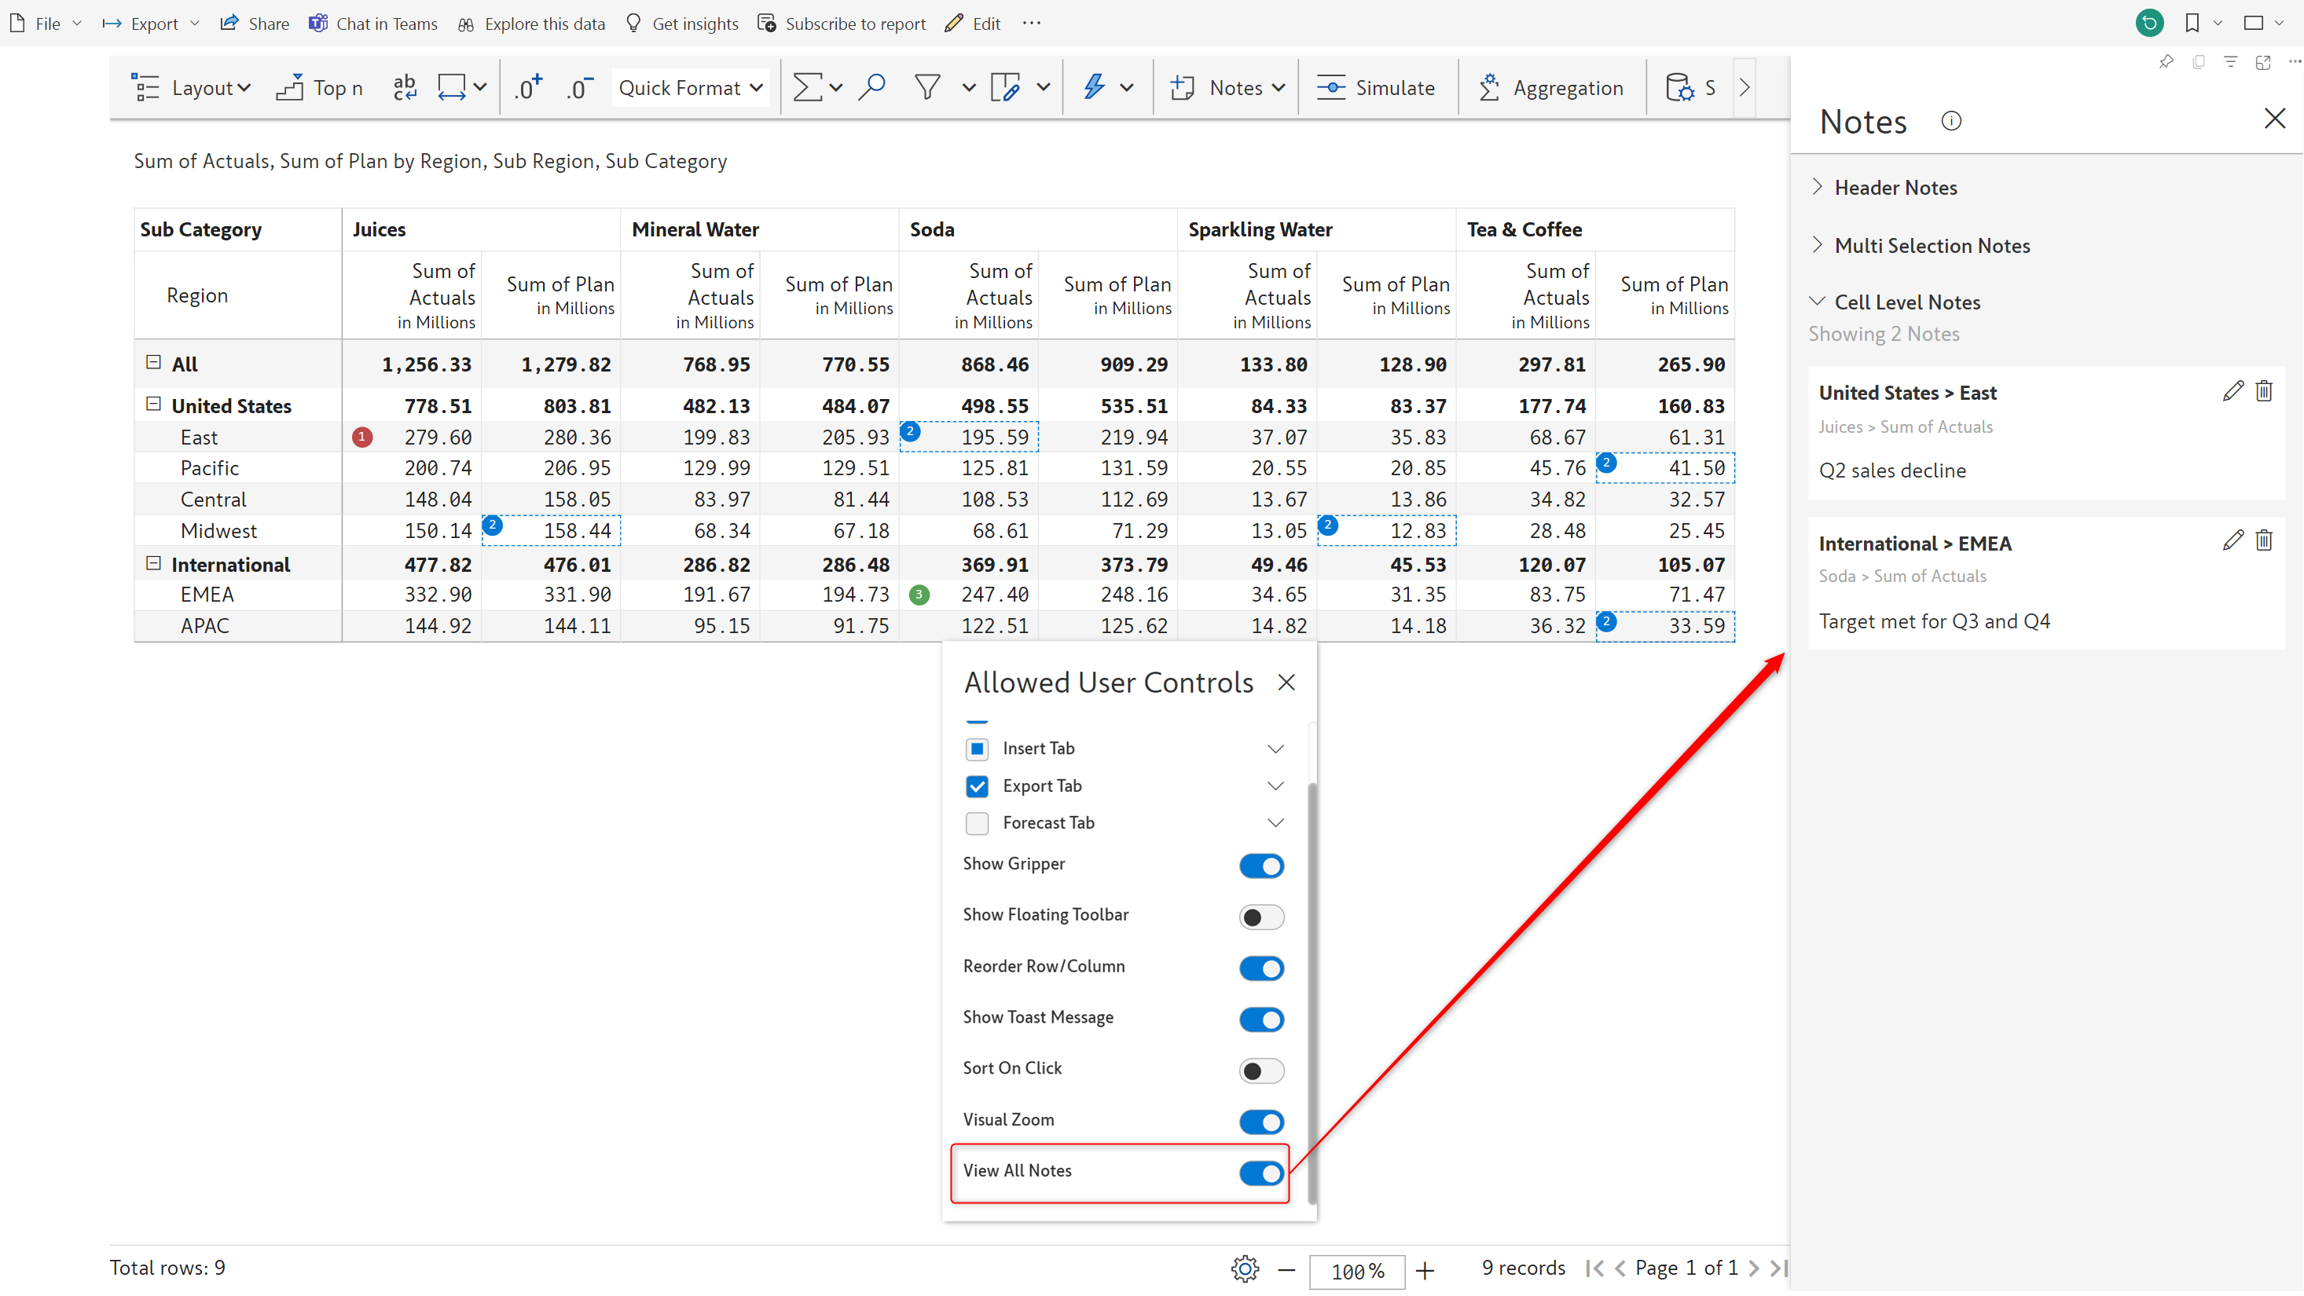Click the 100% zoom input field
Viewport: 2304px width, 1296px height.
tap(1356, 1271)
